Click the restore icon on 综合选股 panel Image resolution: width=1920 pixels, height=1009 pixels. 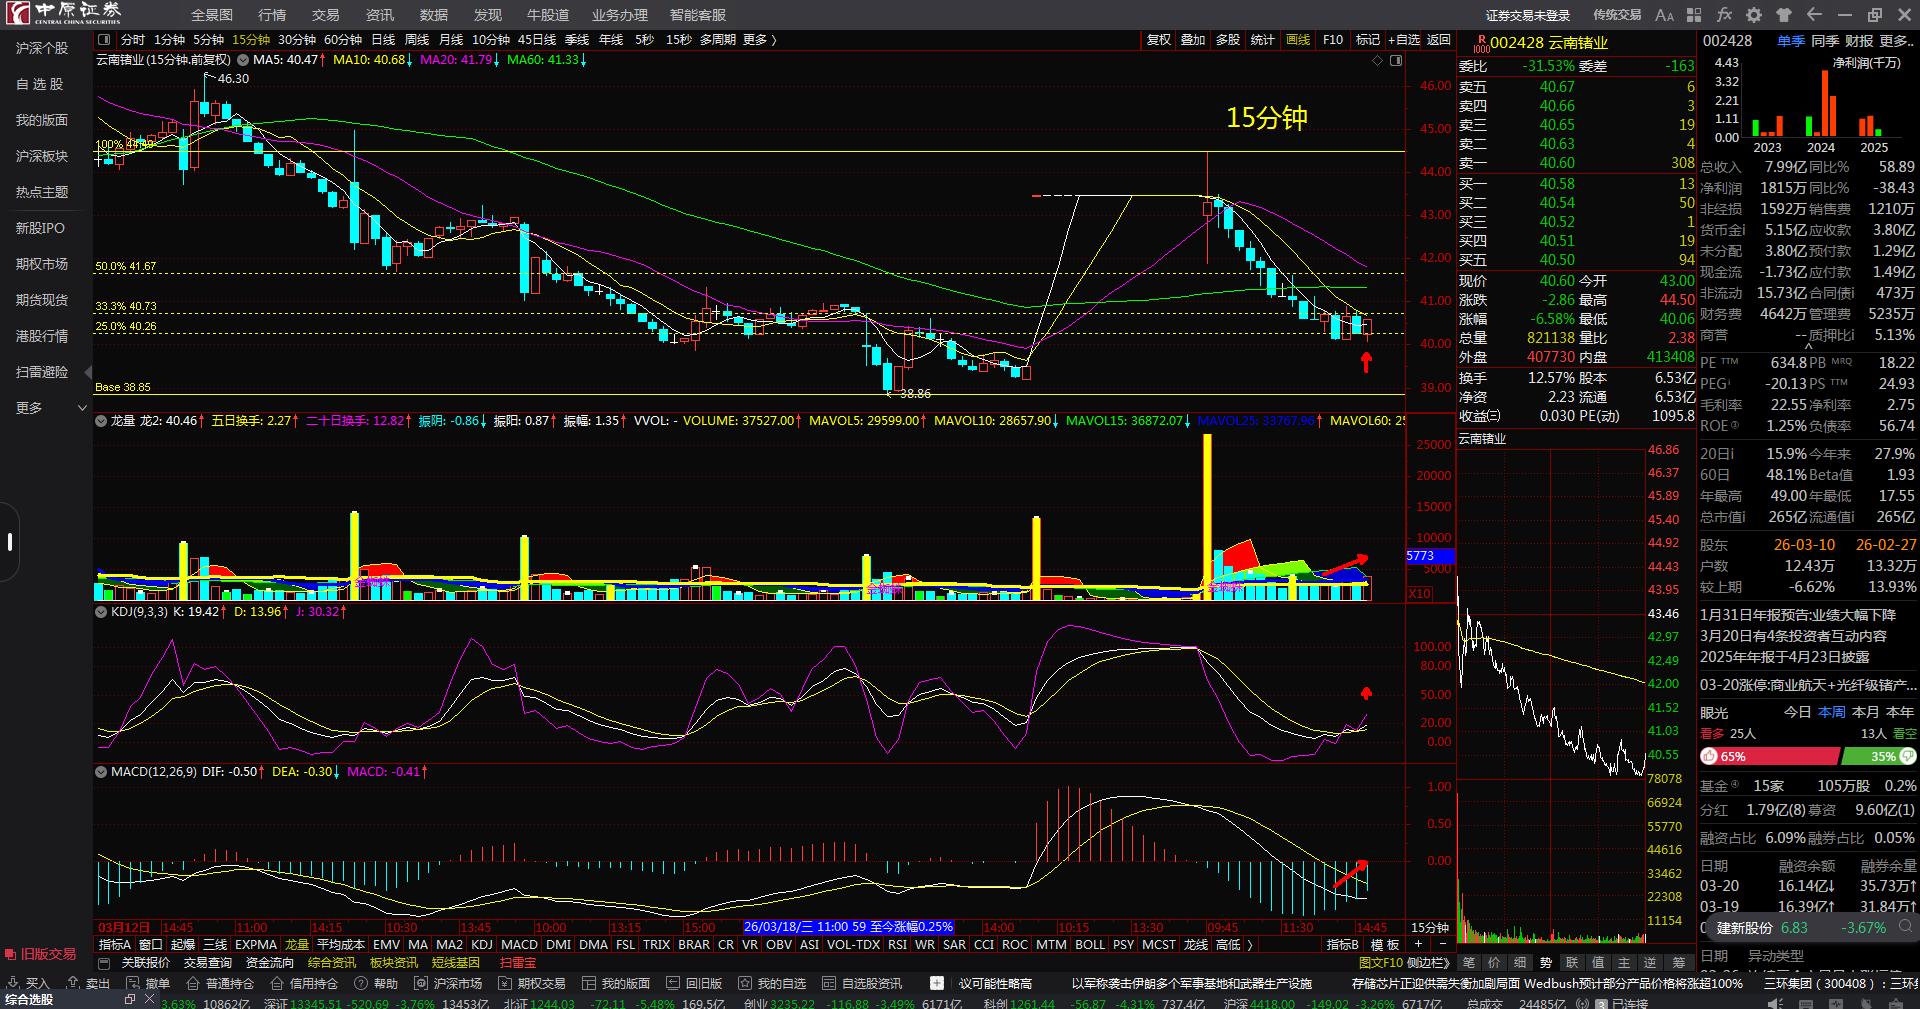[x=130, y=999]
